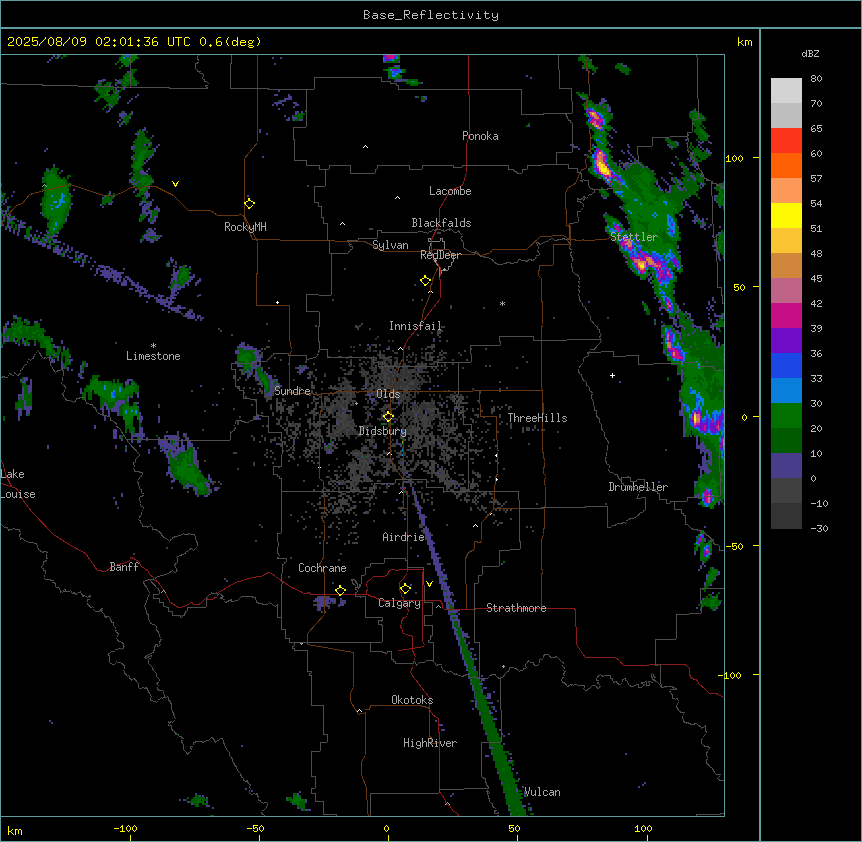
Task: Click the yellow diamond marker above RockyMH
Action: tap(250, 204)
